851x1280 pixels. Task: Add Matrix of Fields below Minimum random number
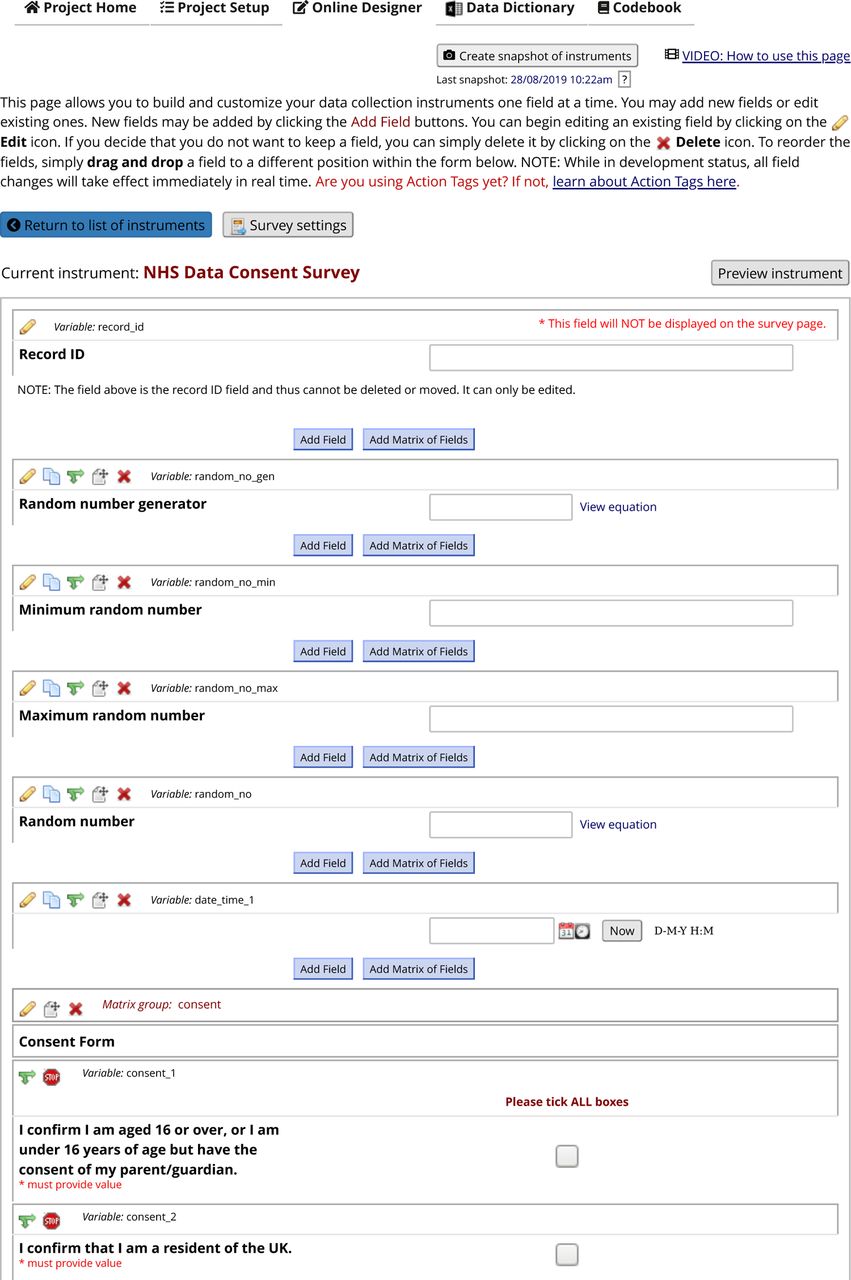point(418,651)
